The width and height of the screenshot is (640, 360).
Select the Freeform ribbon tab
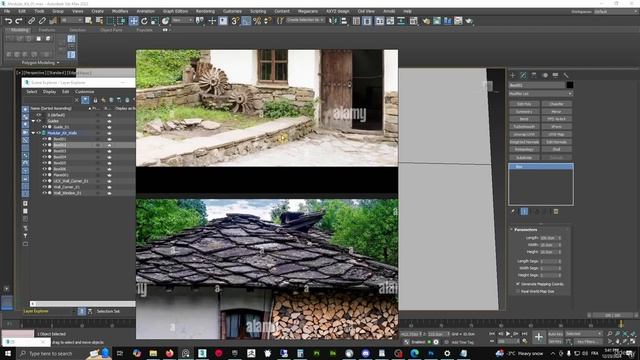(x=47, y=30)
